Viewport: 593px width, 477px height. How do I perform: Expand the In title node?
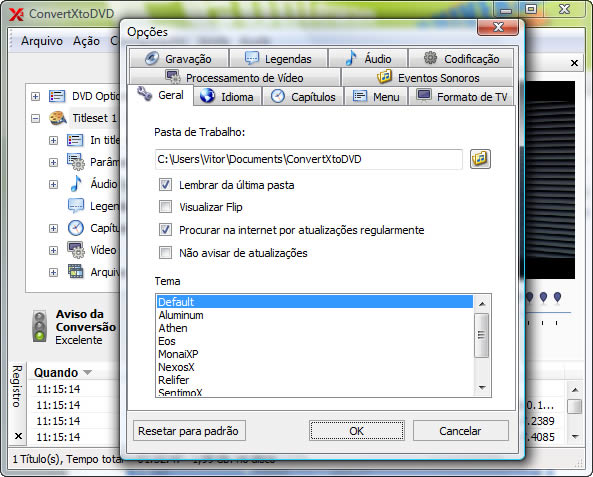coord(53,140)
